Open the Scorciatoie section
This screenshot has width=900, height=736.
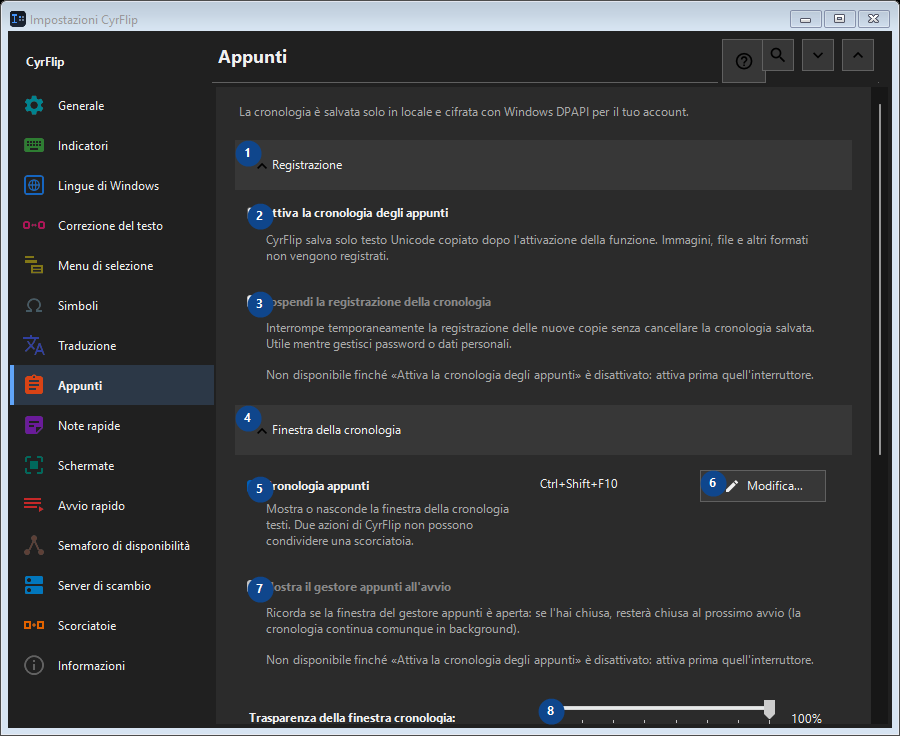click(112, 625)
